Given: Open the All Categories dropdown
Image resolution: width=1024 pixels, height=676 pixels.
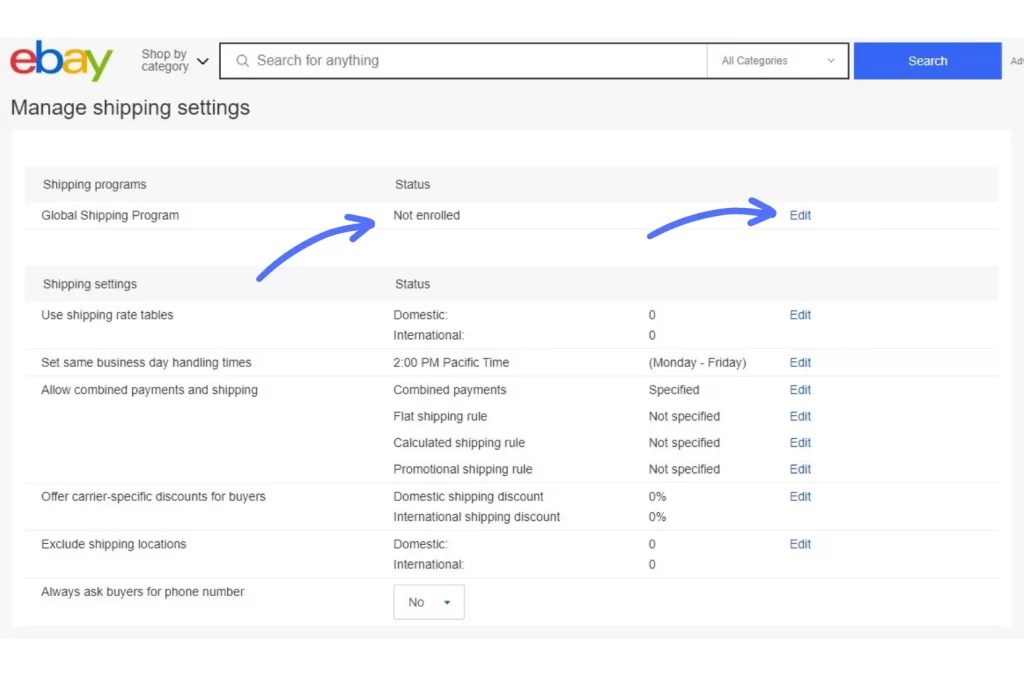Looking at the screenshot, I should pos(777,60).
